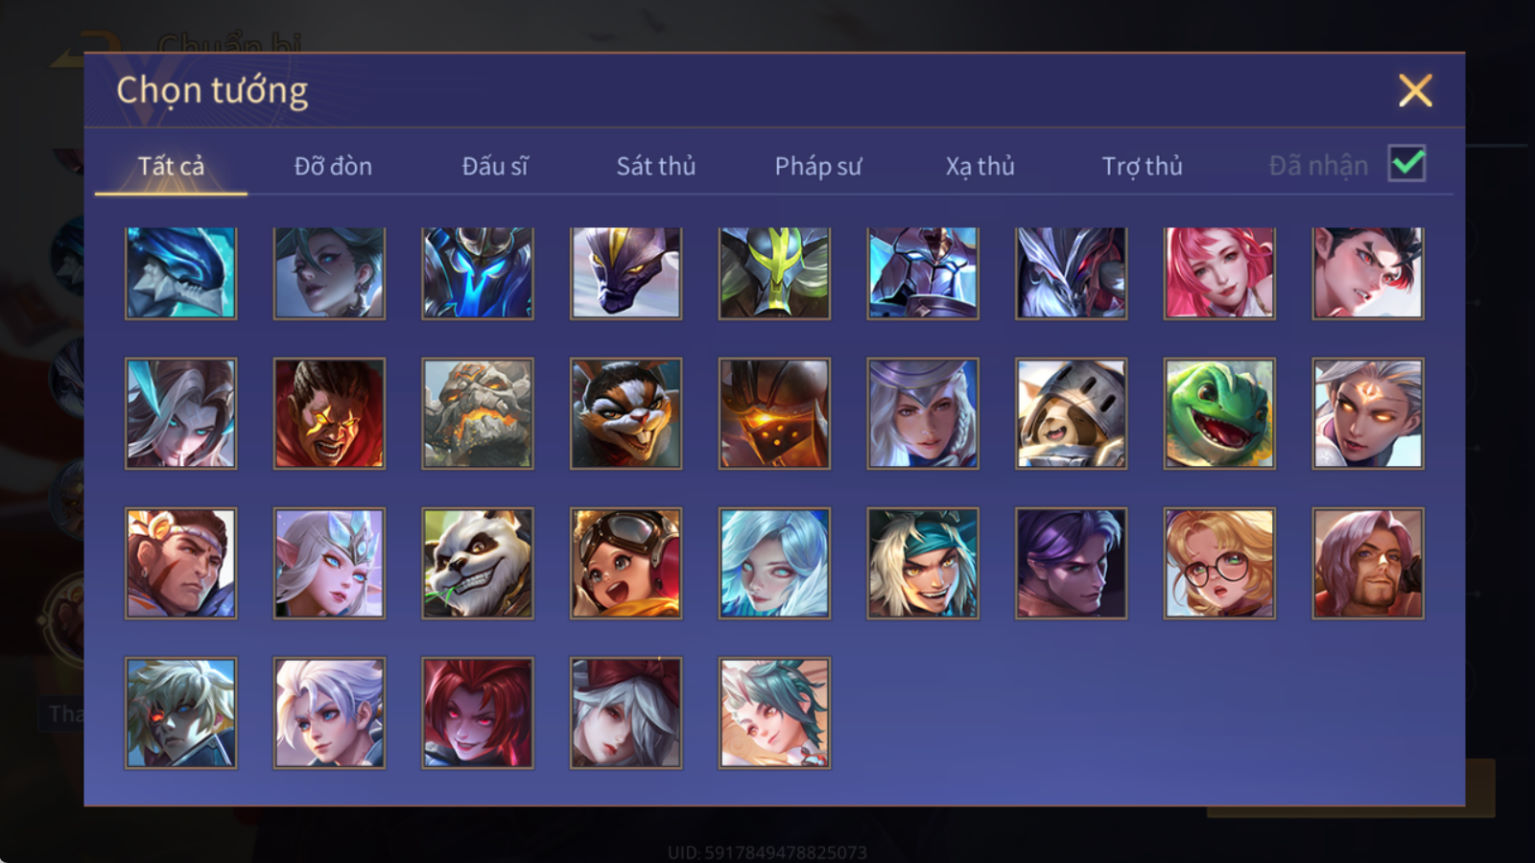This screenshot has height=863, width=1535.
Task: Select the blonde girl with glasses hero
Action: pyautogui.click(x=1219, y=563)
